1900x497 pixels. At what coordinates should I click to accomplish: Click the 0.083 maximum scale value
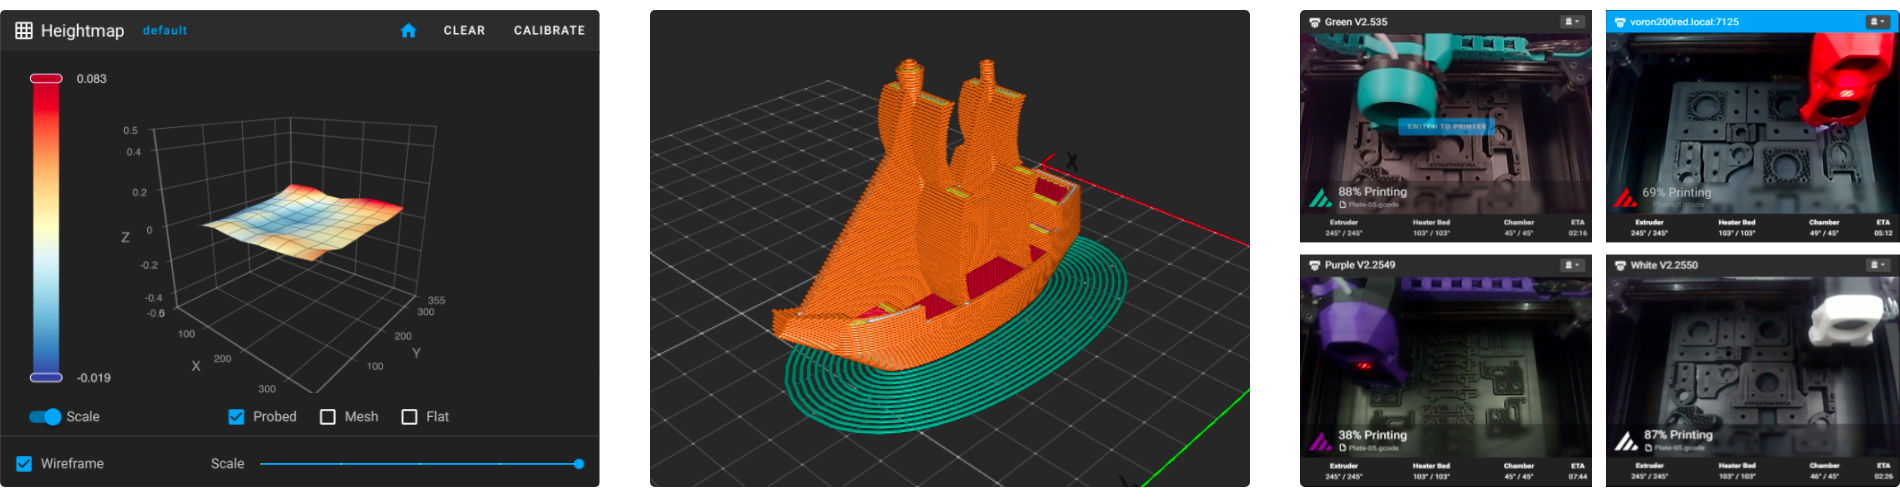tap(91, 78)
